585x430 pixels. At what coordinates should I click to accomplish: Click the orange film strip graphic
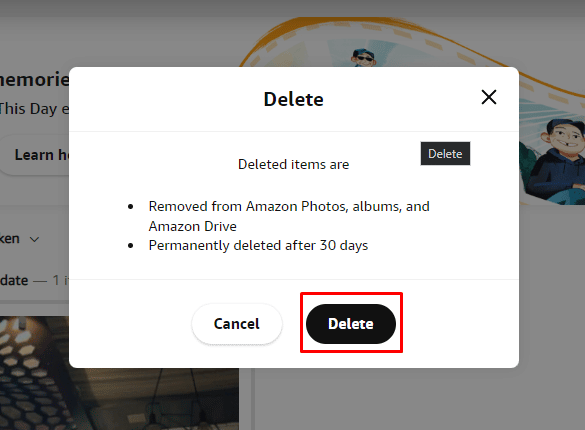point(410,41)
